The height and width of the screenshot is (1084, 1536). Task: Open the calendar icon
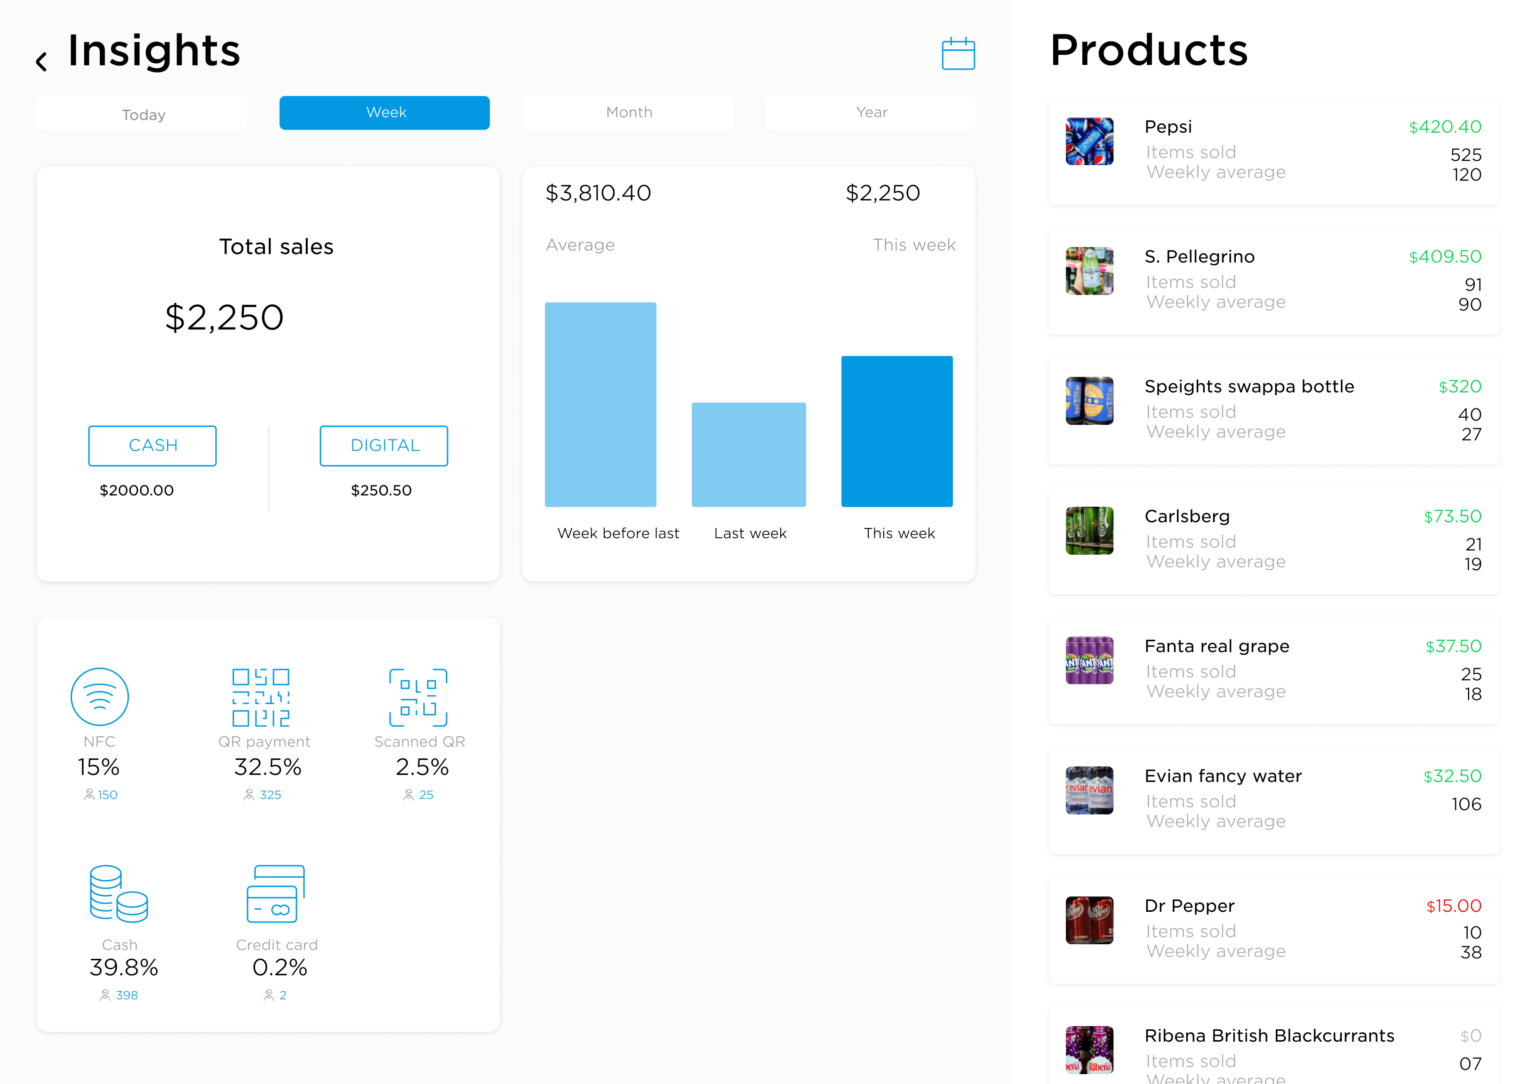coord(957,53)
